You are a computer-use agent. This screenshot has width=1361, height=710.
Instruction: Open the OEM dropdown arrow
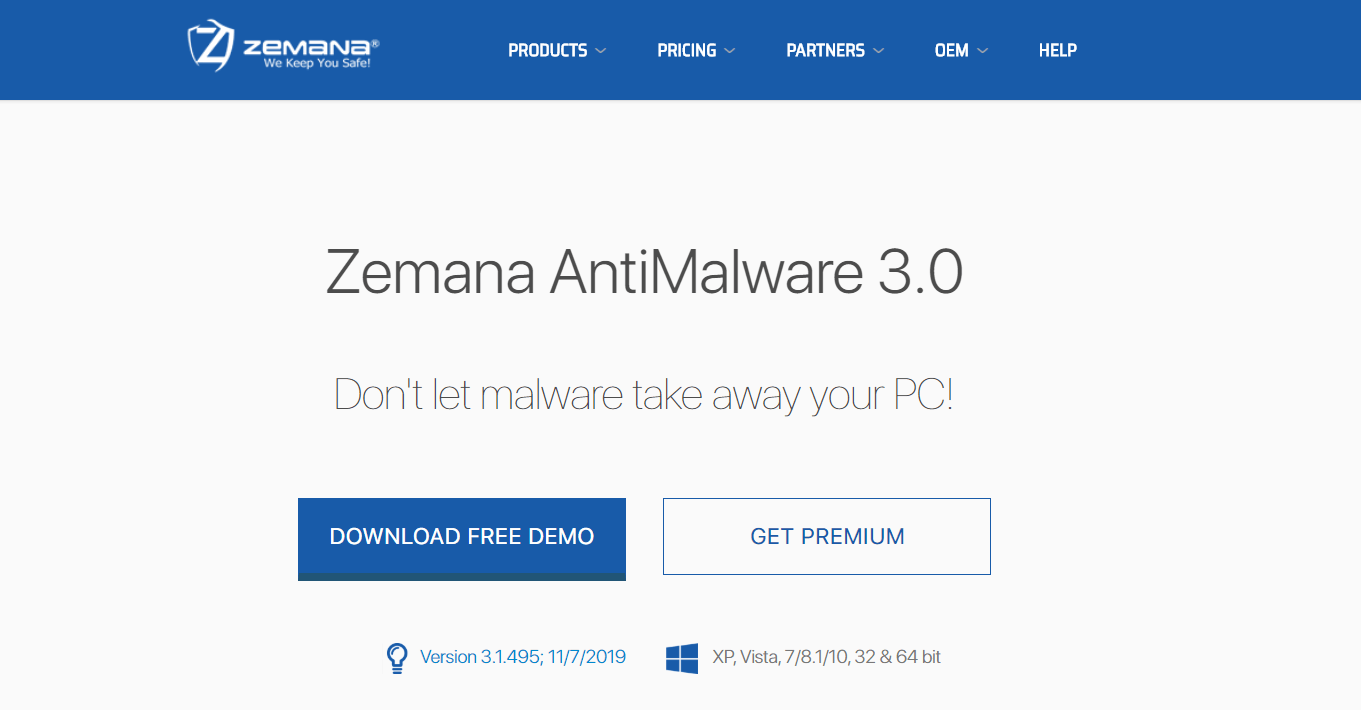click(982, 50)
